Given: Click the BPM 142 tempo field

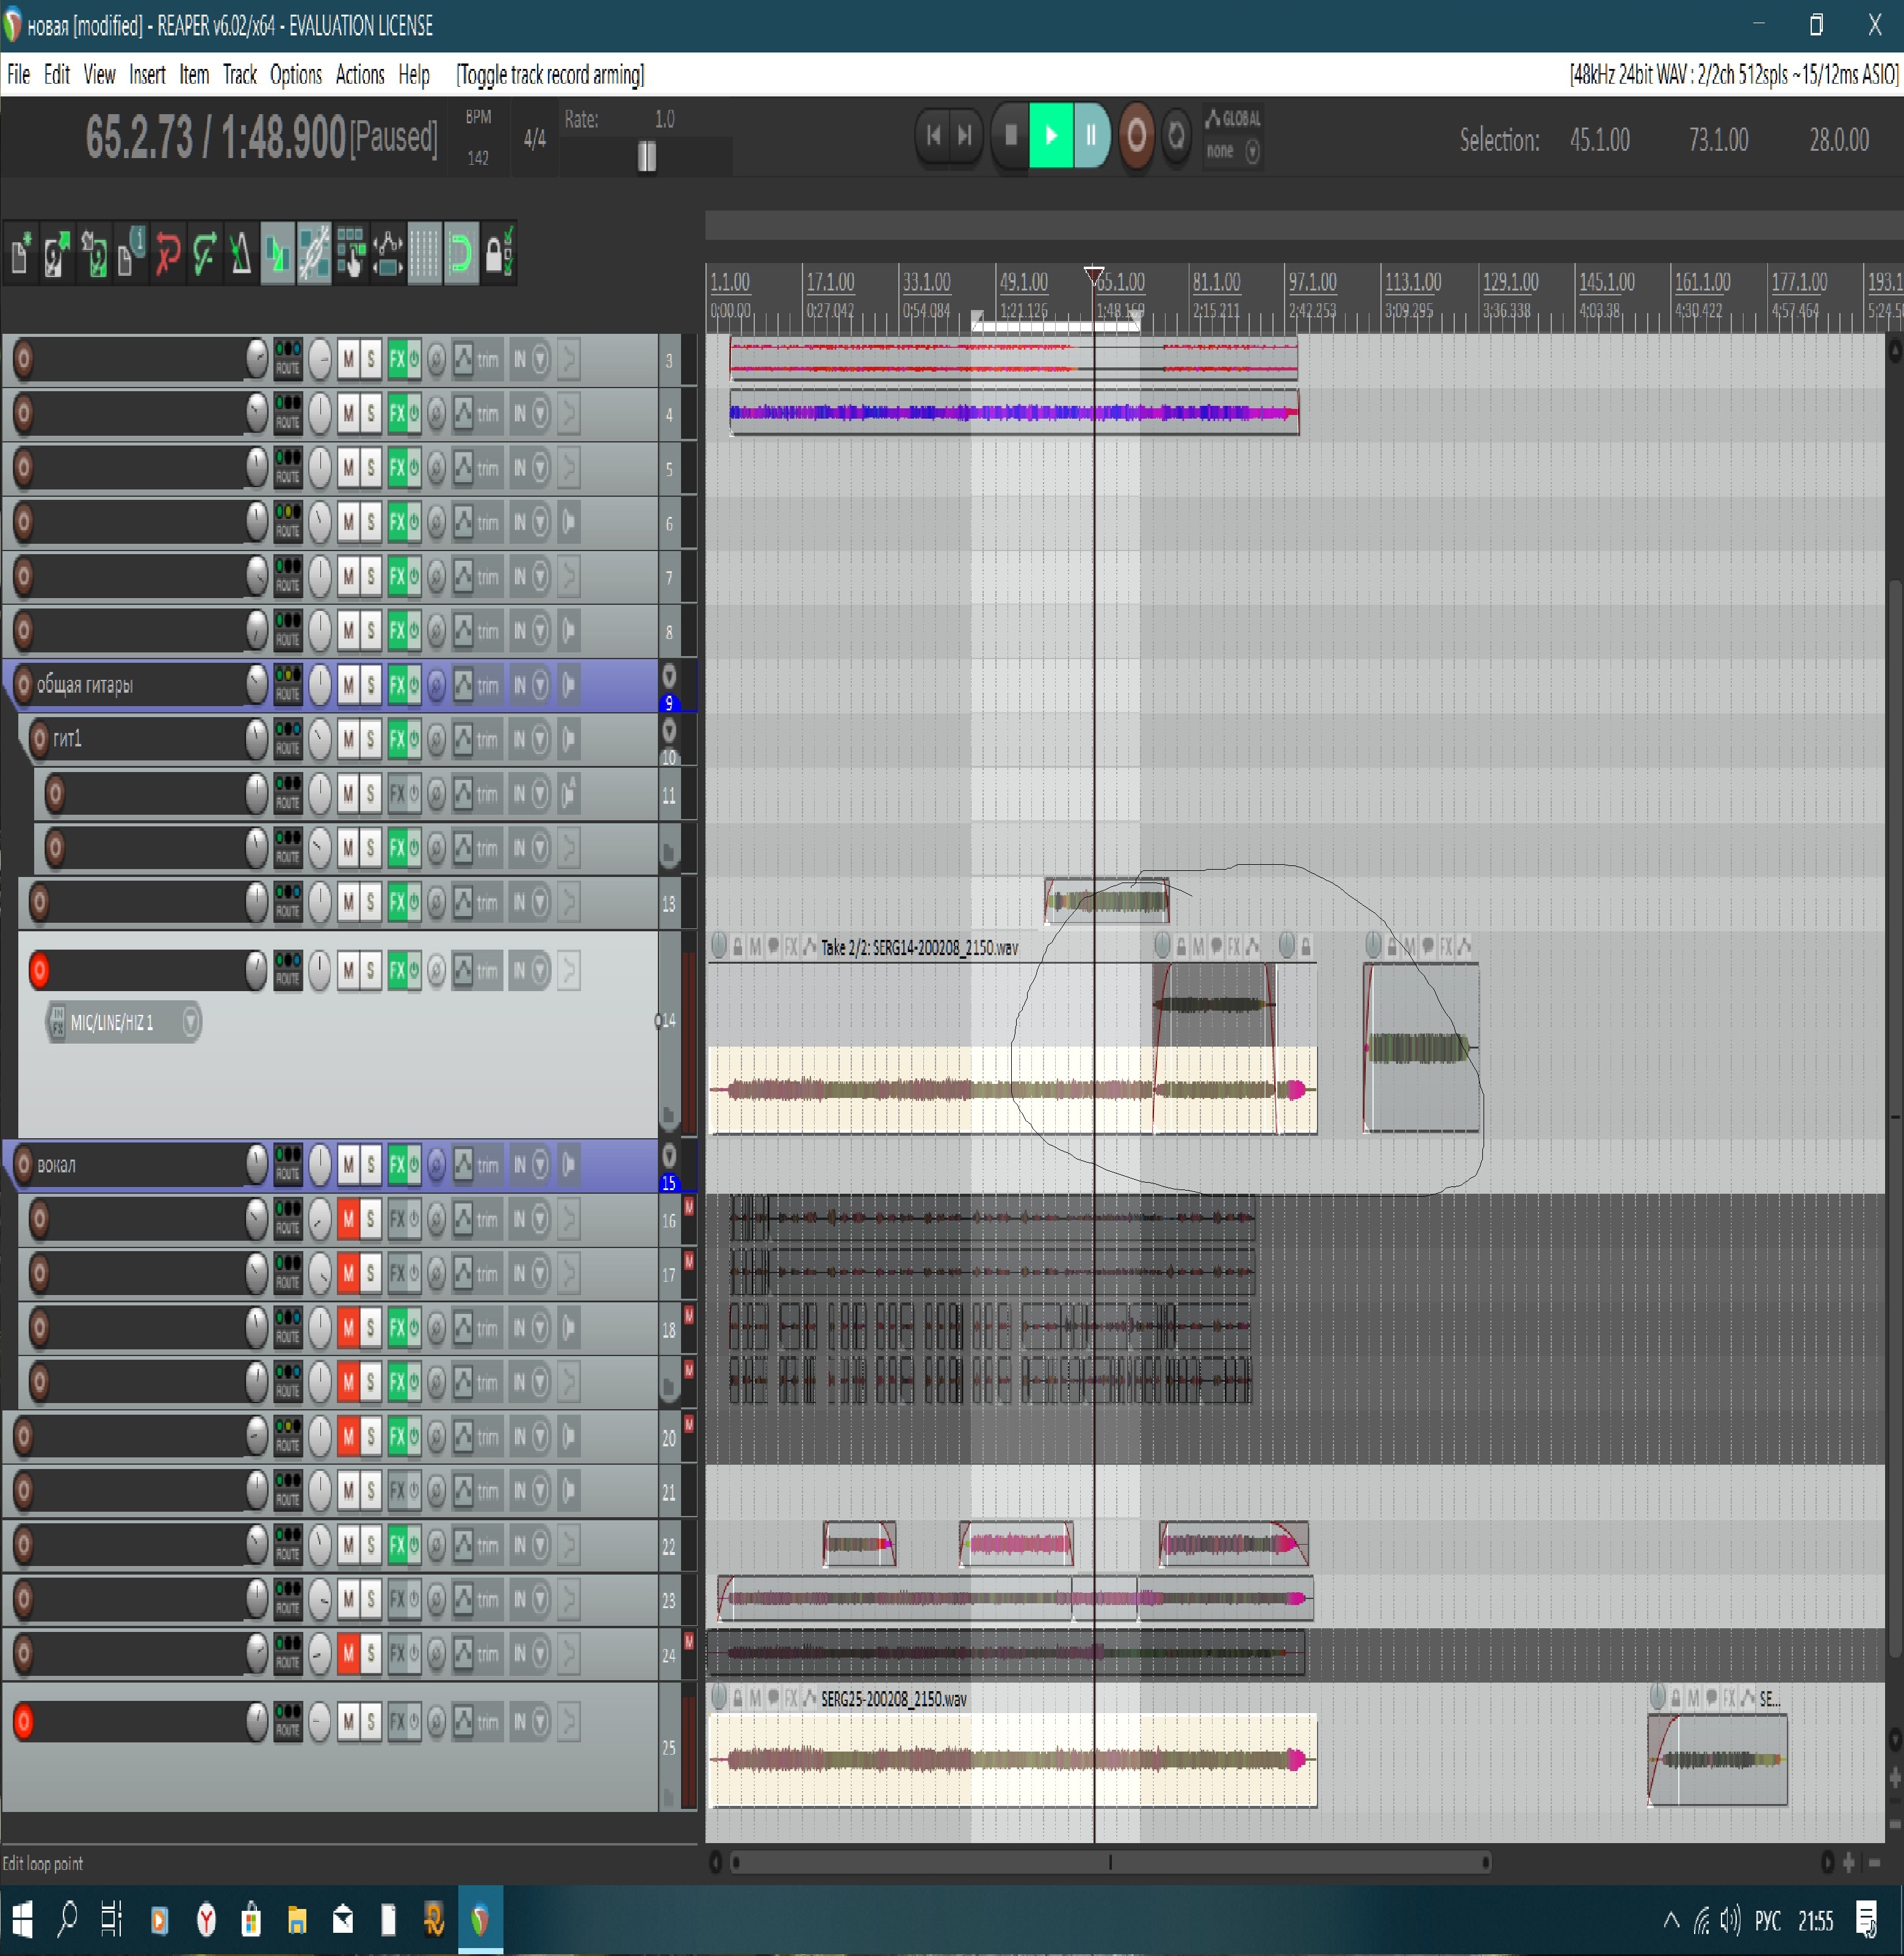Looking at the screenshot, I should tap(478, 157).
